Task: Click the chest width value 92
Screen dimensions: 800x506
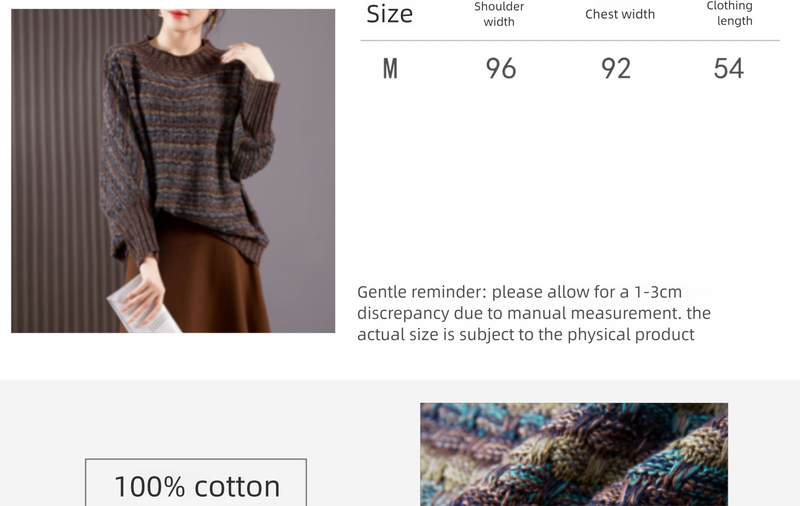Action: (x=616, y=68)
